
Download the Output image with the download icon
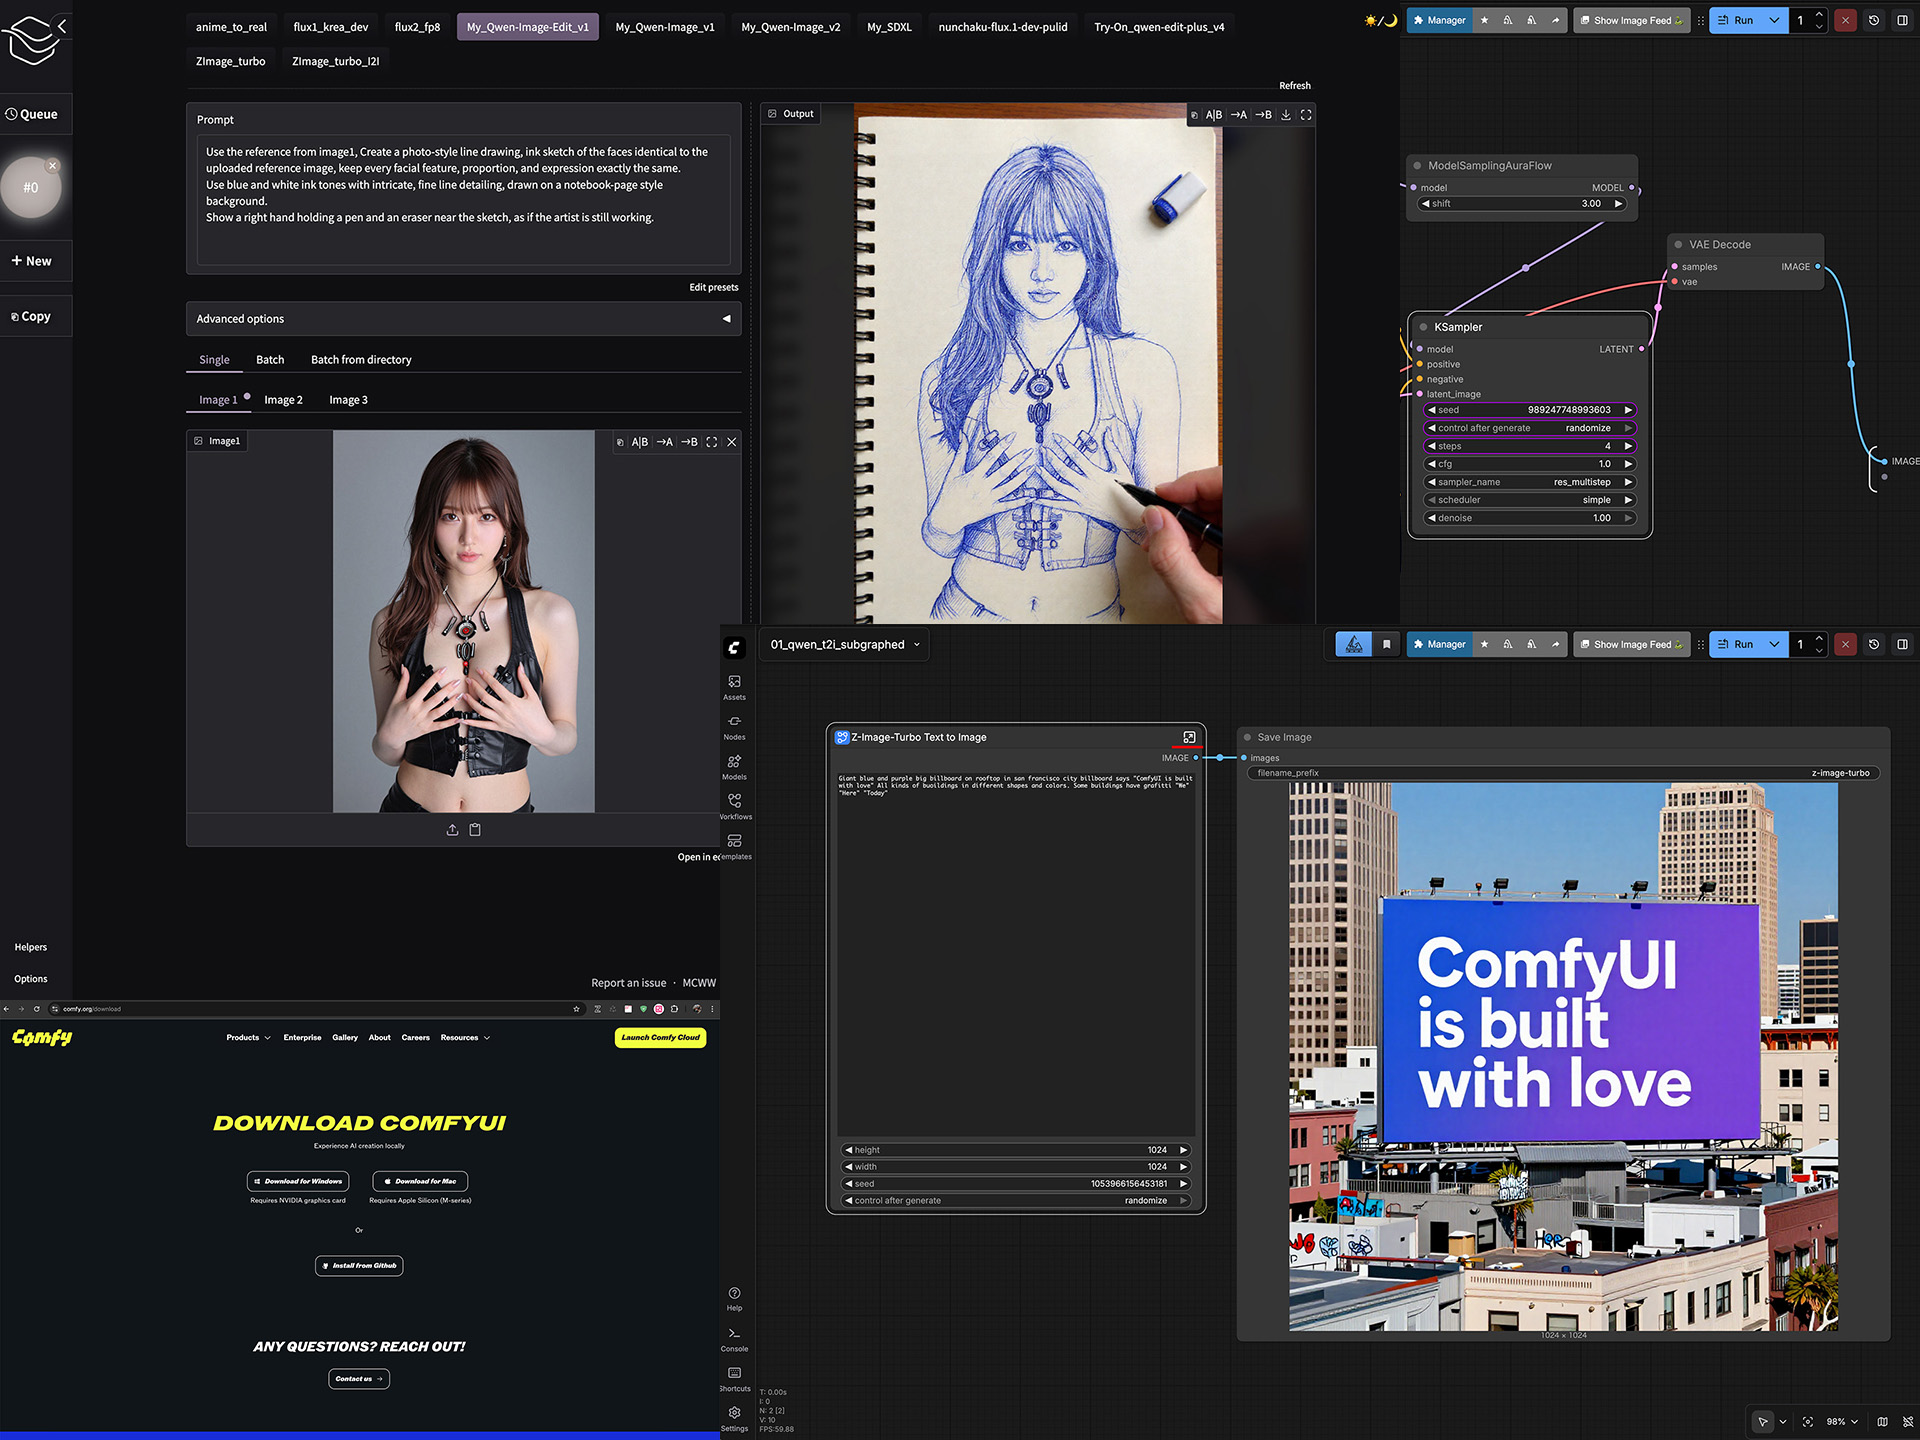[1286, 115]
